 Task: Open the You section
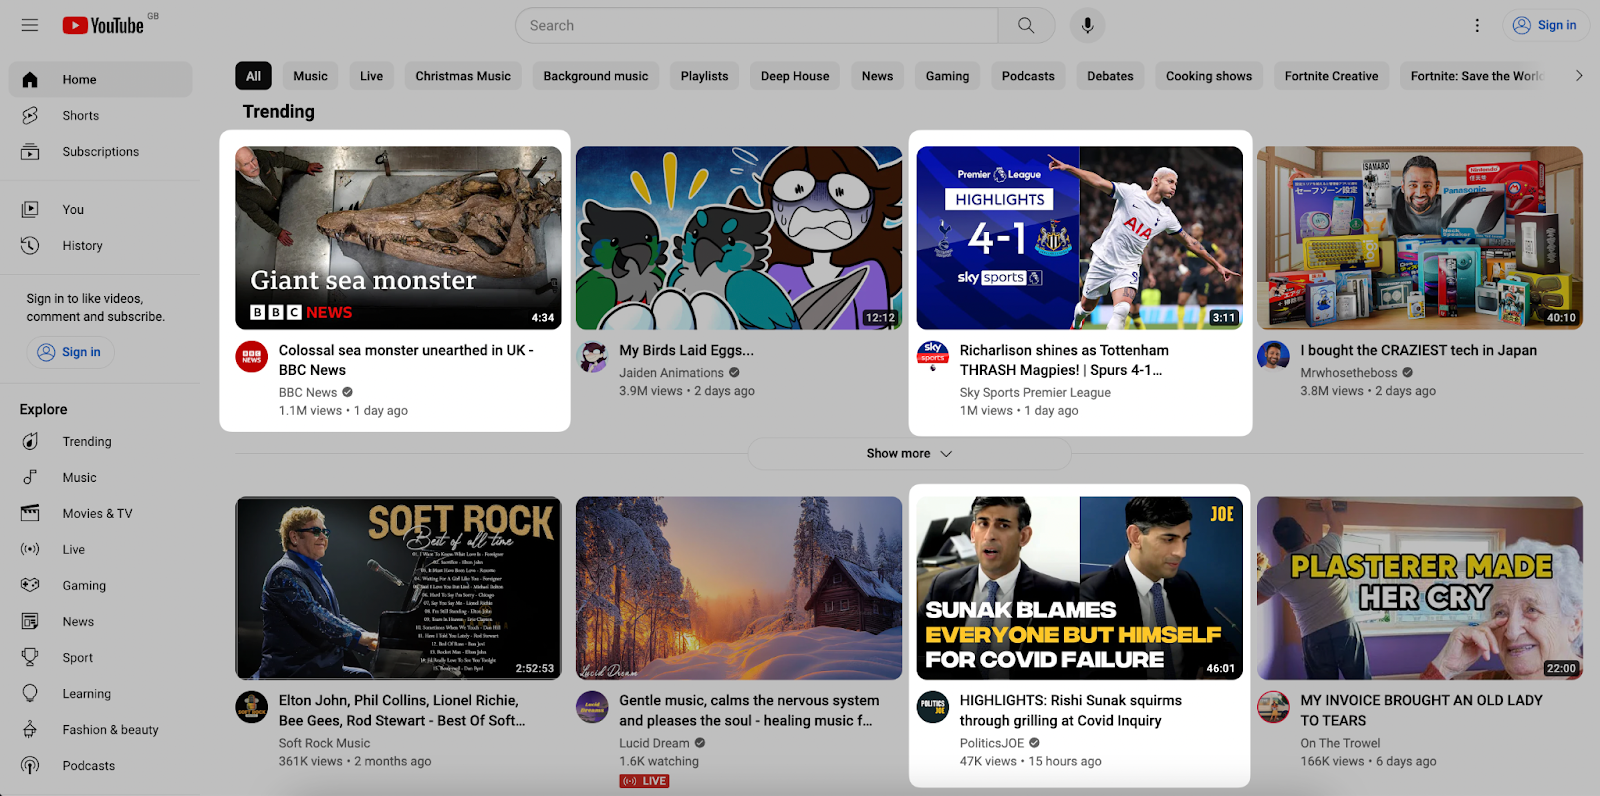[x=100, y=209]
